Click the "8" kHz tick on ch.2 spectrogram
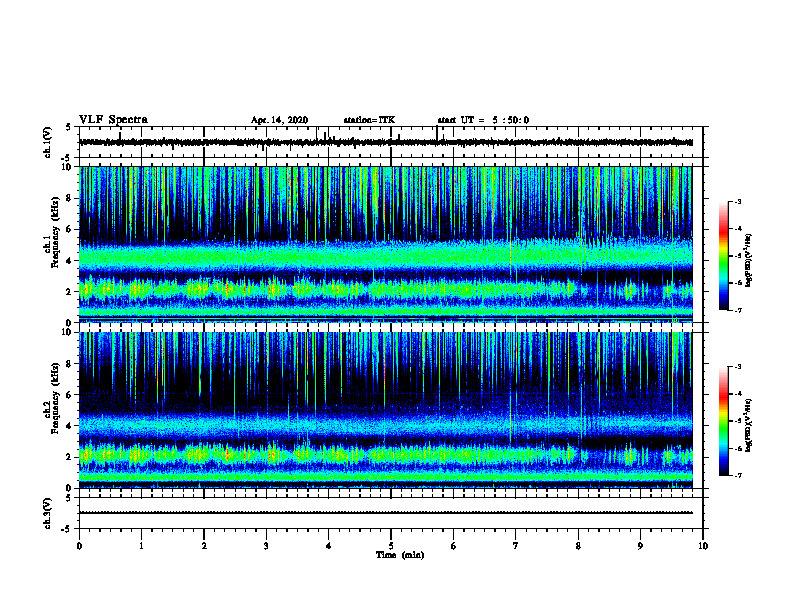This screenshot has height=612, width=792. (70, 364)
